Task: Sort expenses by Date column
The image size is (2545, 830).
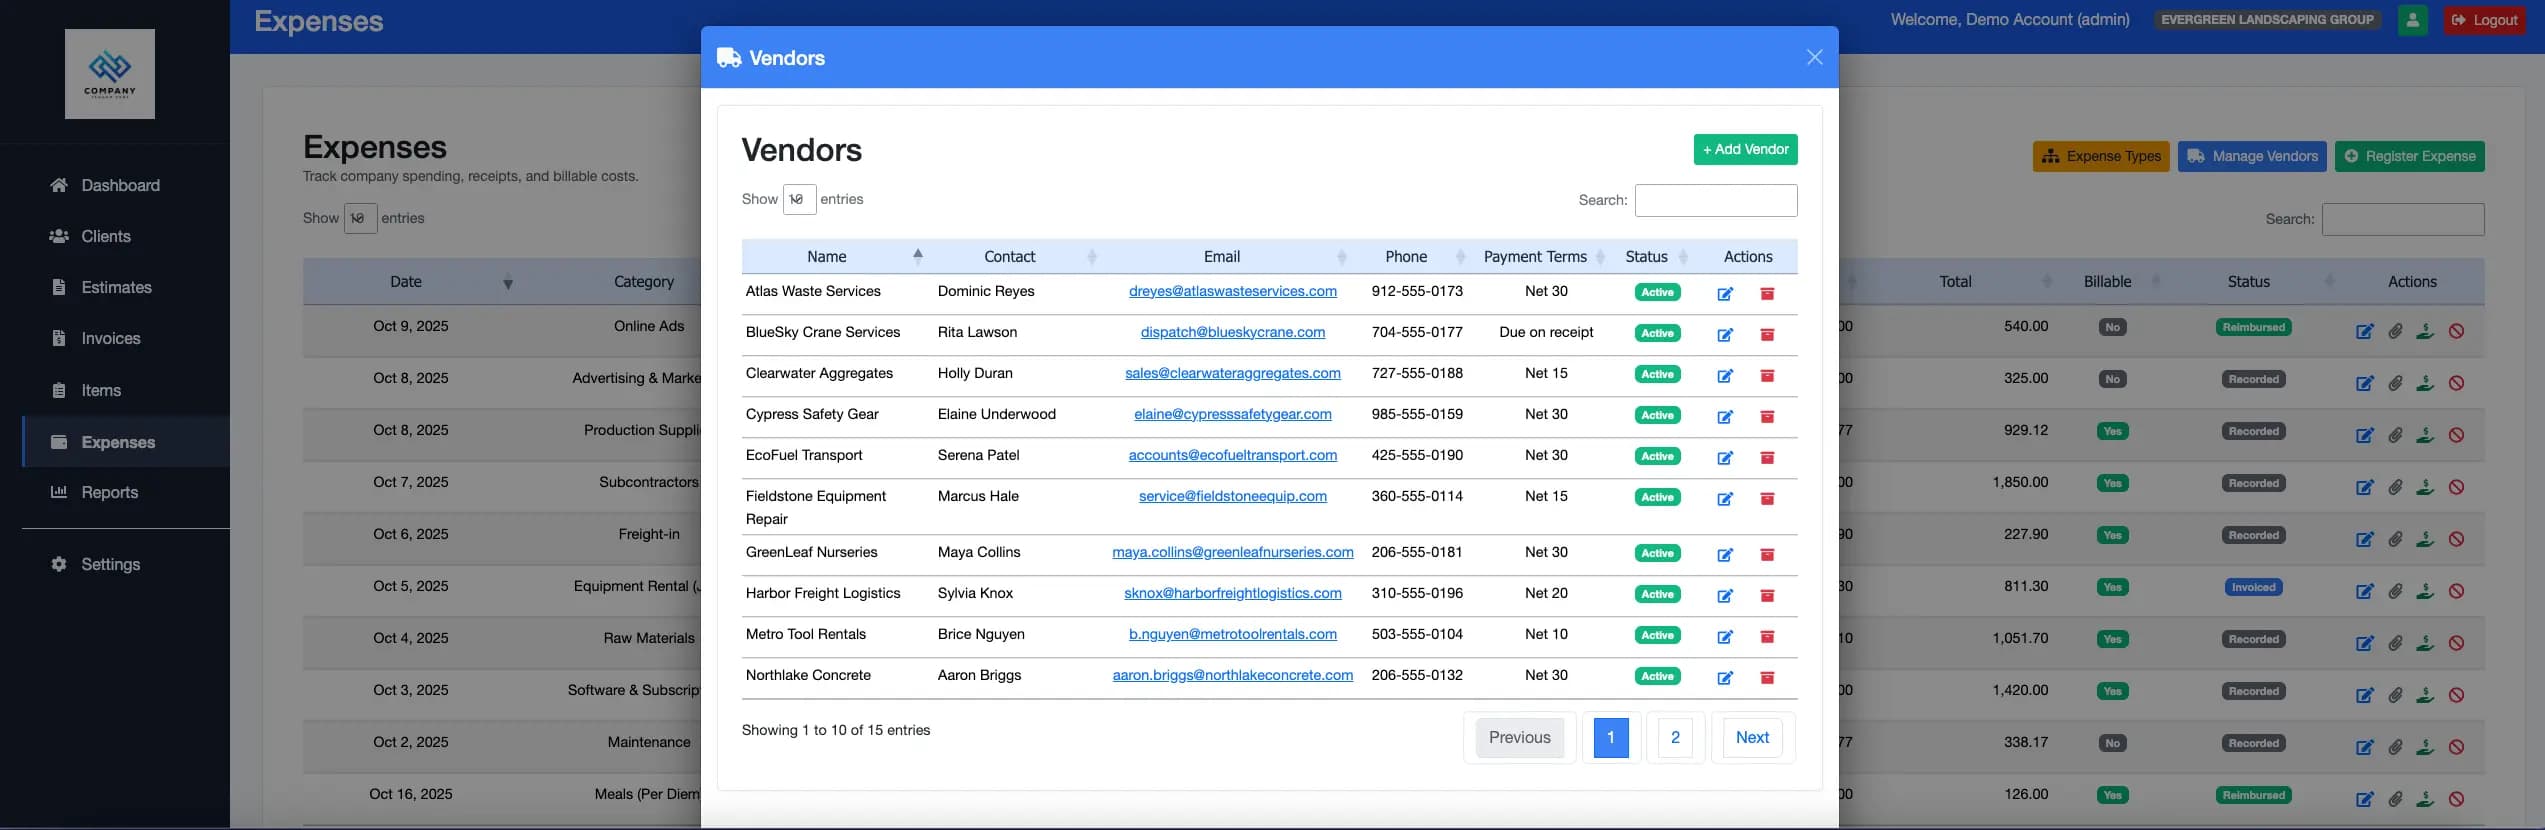Action: 411,282
